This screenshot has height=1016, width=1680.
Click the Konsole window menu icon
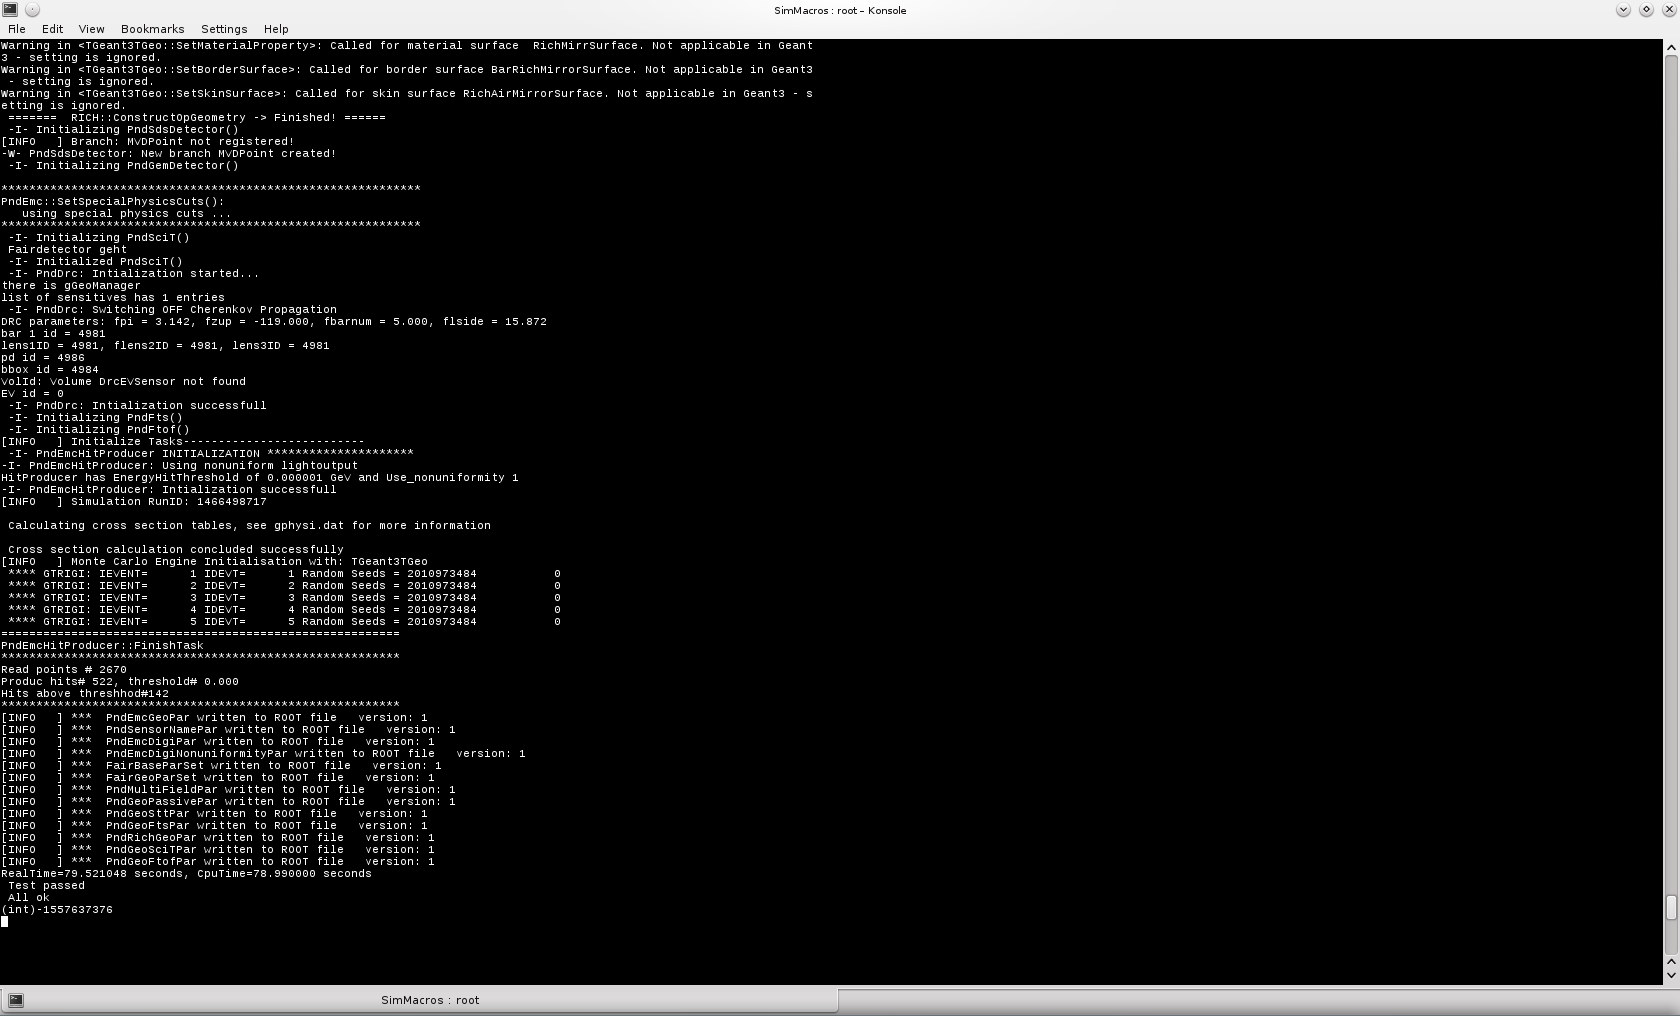pos(10,10)
